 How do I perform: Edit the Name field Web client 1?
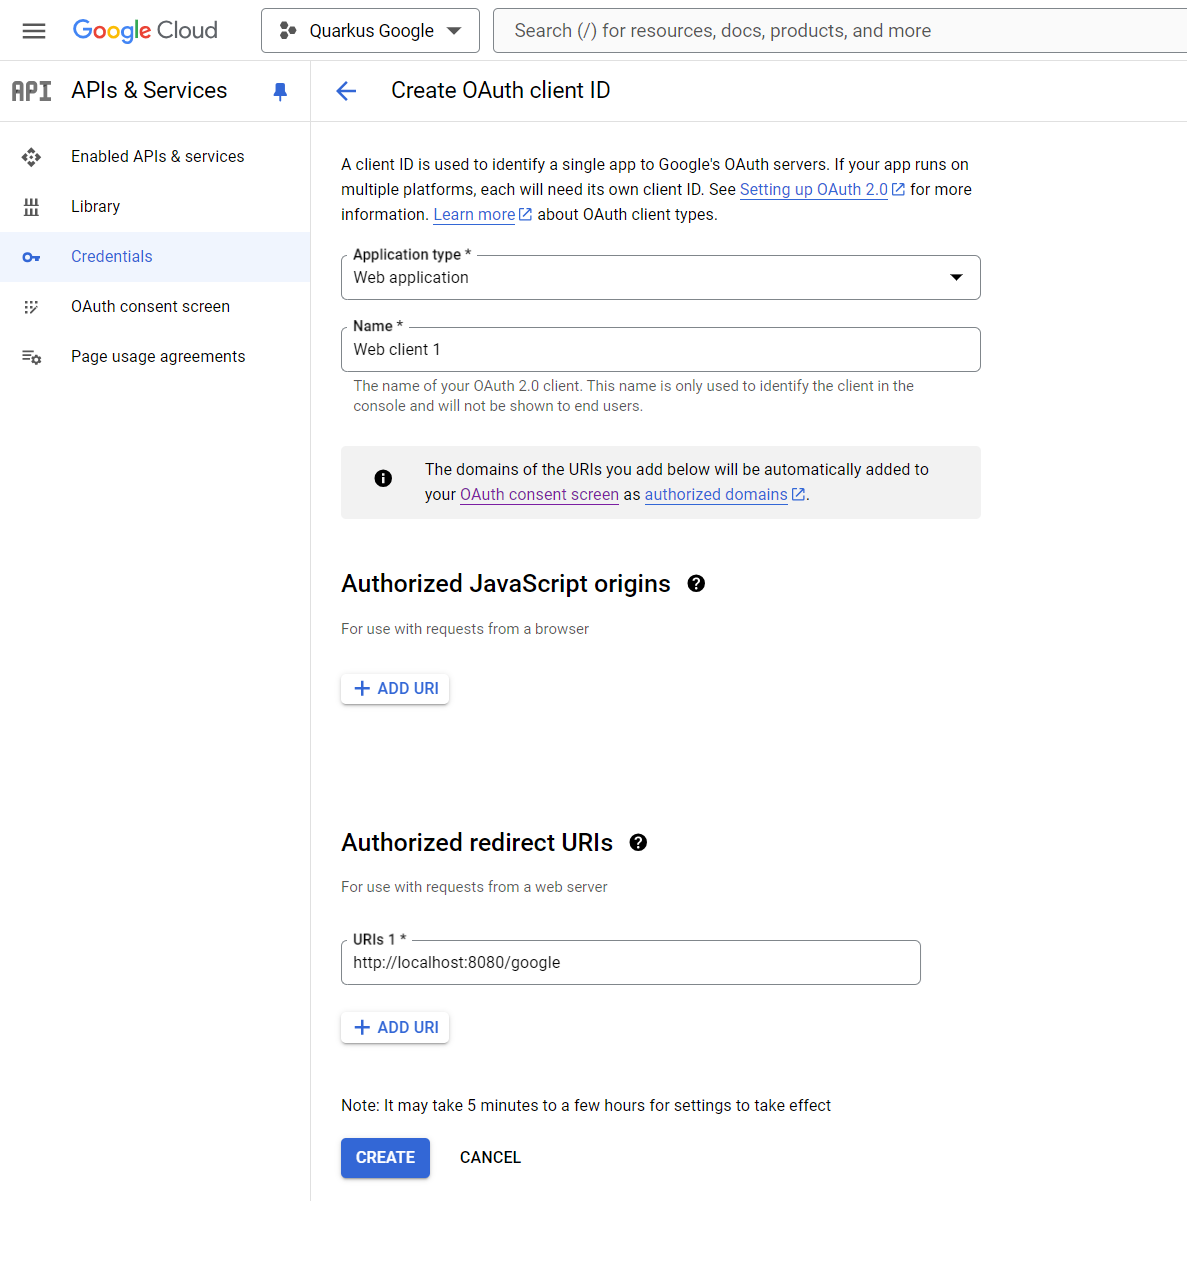(x=660, y=350)
